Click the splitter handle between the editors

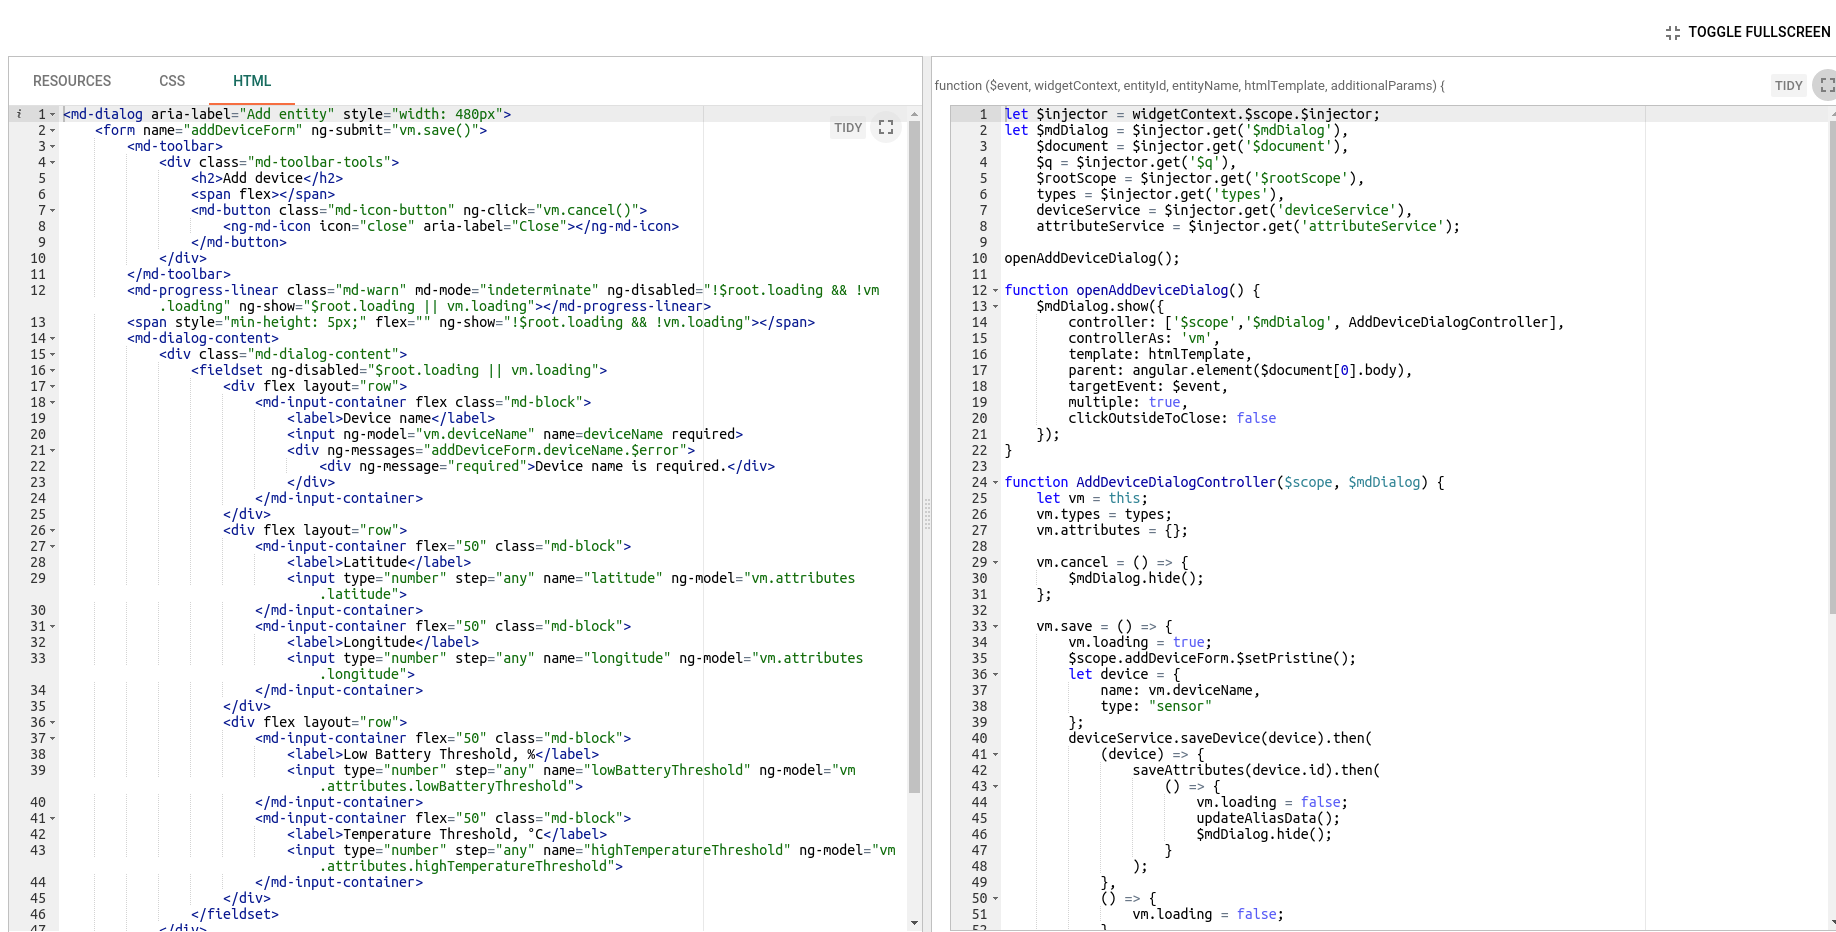(x=927, y=514)
